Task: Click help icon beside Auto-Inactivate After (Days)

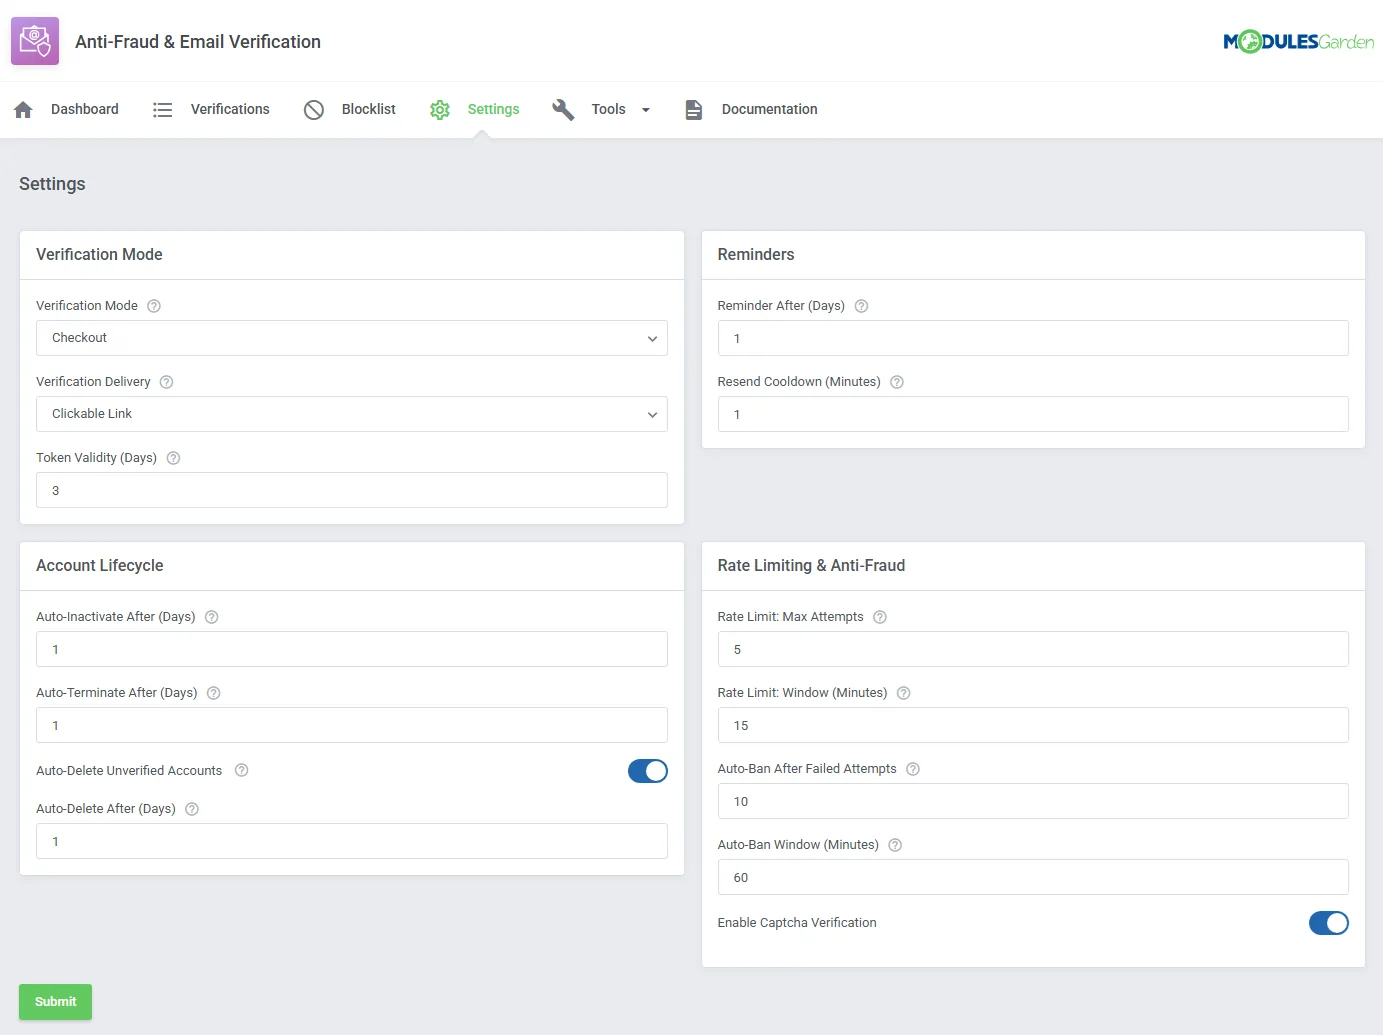Action: tap(212, 617)
